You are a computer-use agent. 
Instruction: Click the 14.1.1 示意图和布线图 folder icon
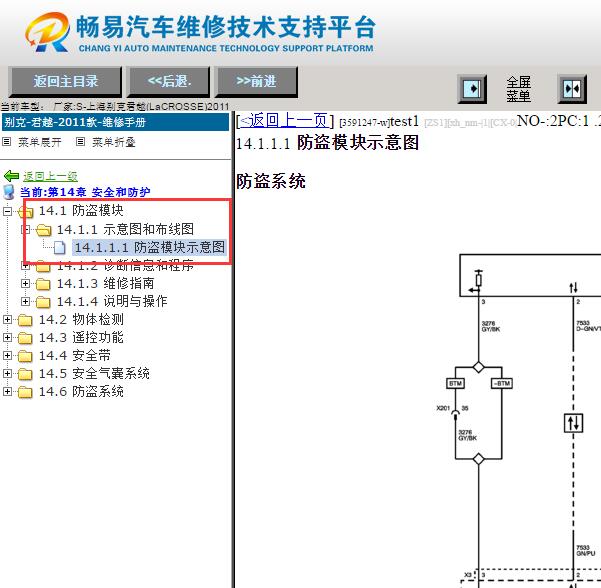point(44,230)
